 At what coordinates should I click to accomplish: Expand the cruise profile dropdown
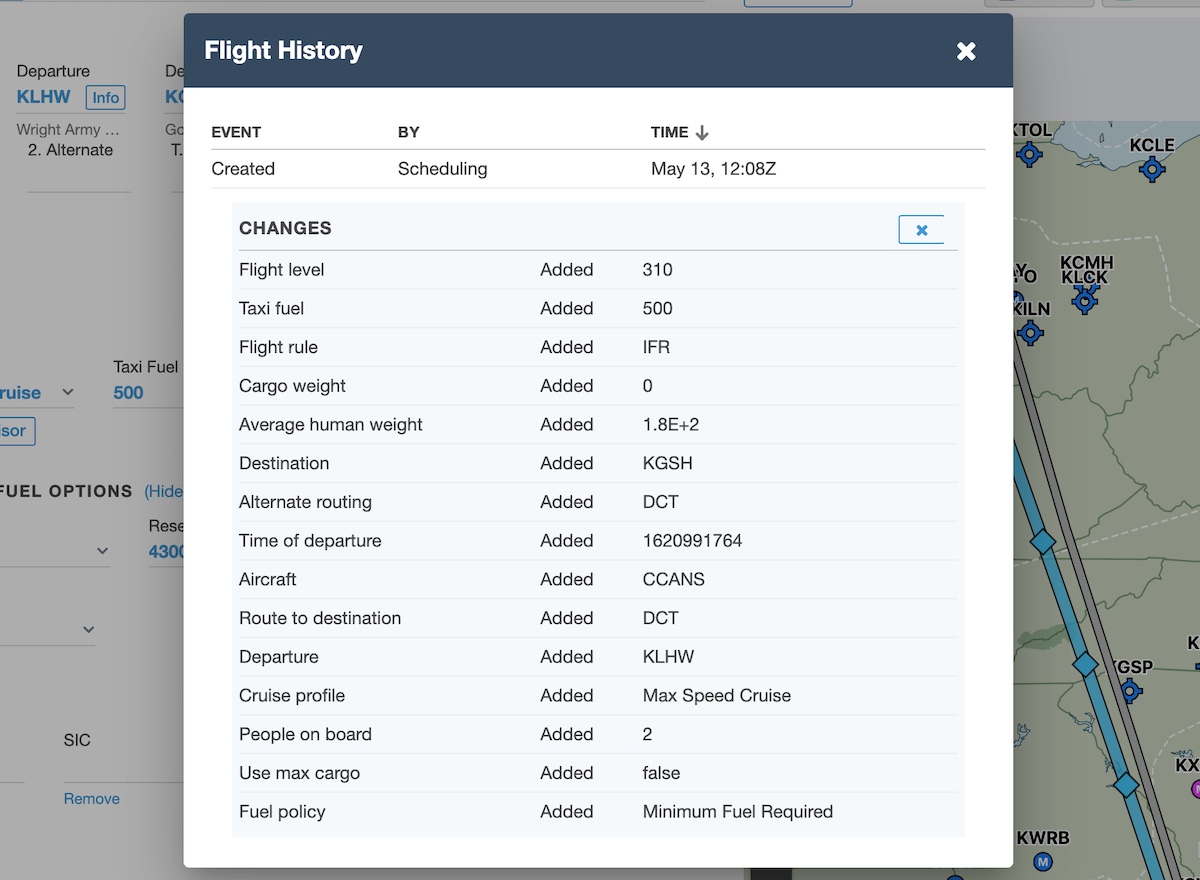point(68,392)
